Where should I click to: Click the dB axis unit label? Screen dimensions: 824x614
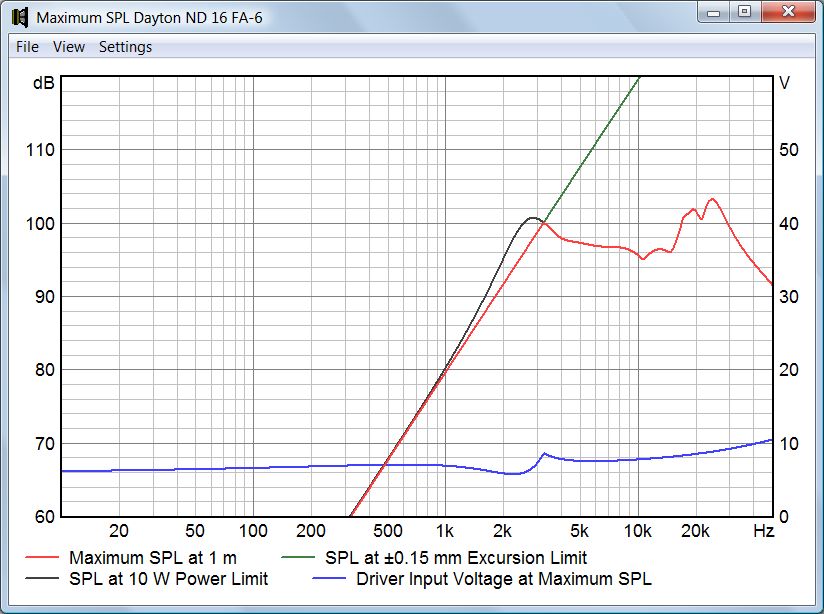pos(44,83)
